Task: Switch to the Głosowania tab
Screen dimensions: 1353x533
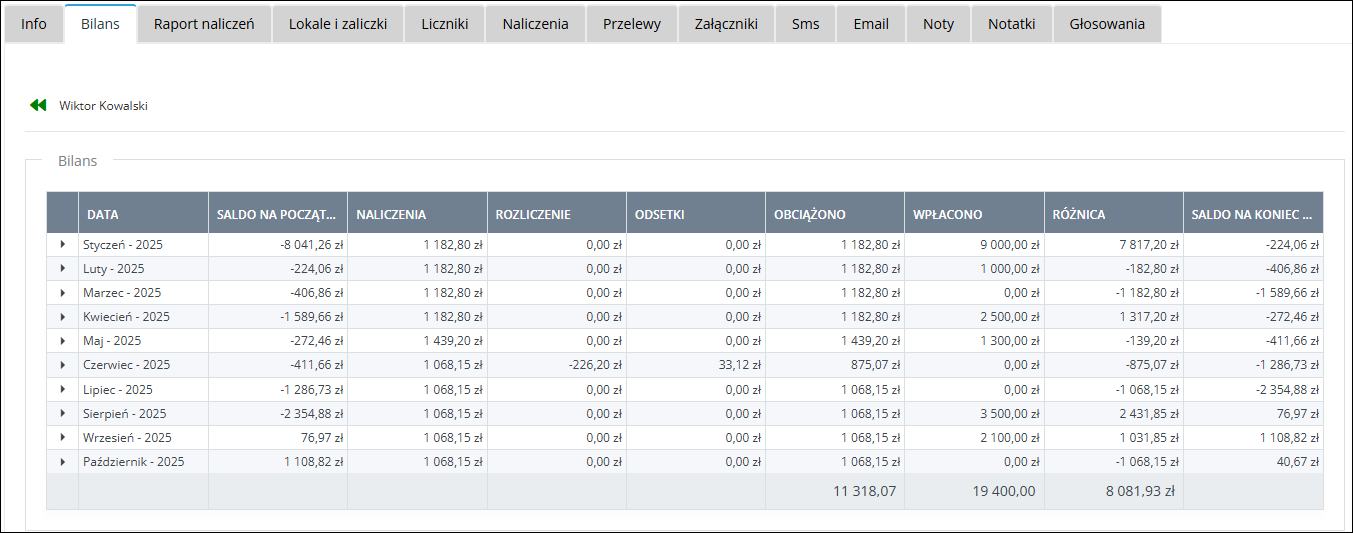Action: [x=1107, y=24]
